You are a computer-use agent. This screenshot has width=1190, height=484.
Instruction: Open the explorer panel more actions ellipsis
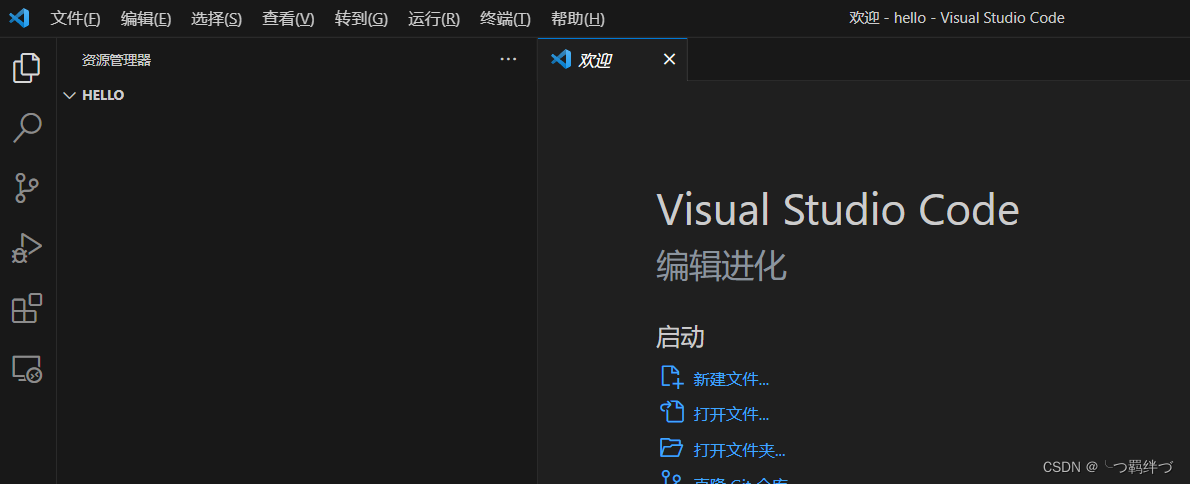[508, 59]
